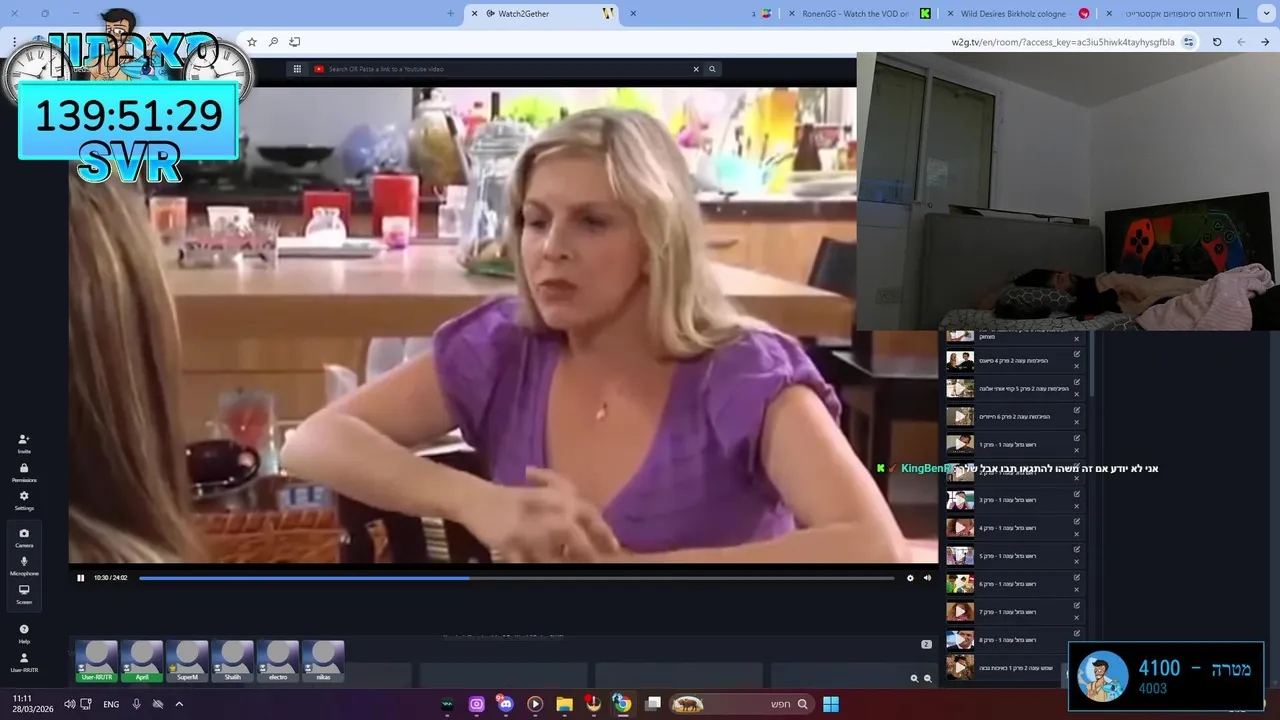Toggle Screen sharing in the sidebar
Viewport: 1280px width, 720px height.
pos(24,594)
